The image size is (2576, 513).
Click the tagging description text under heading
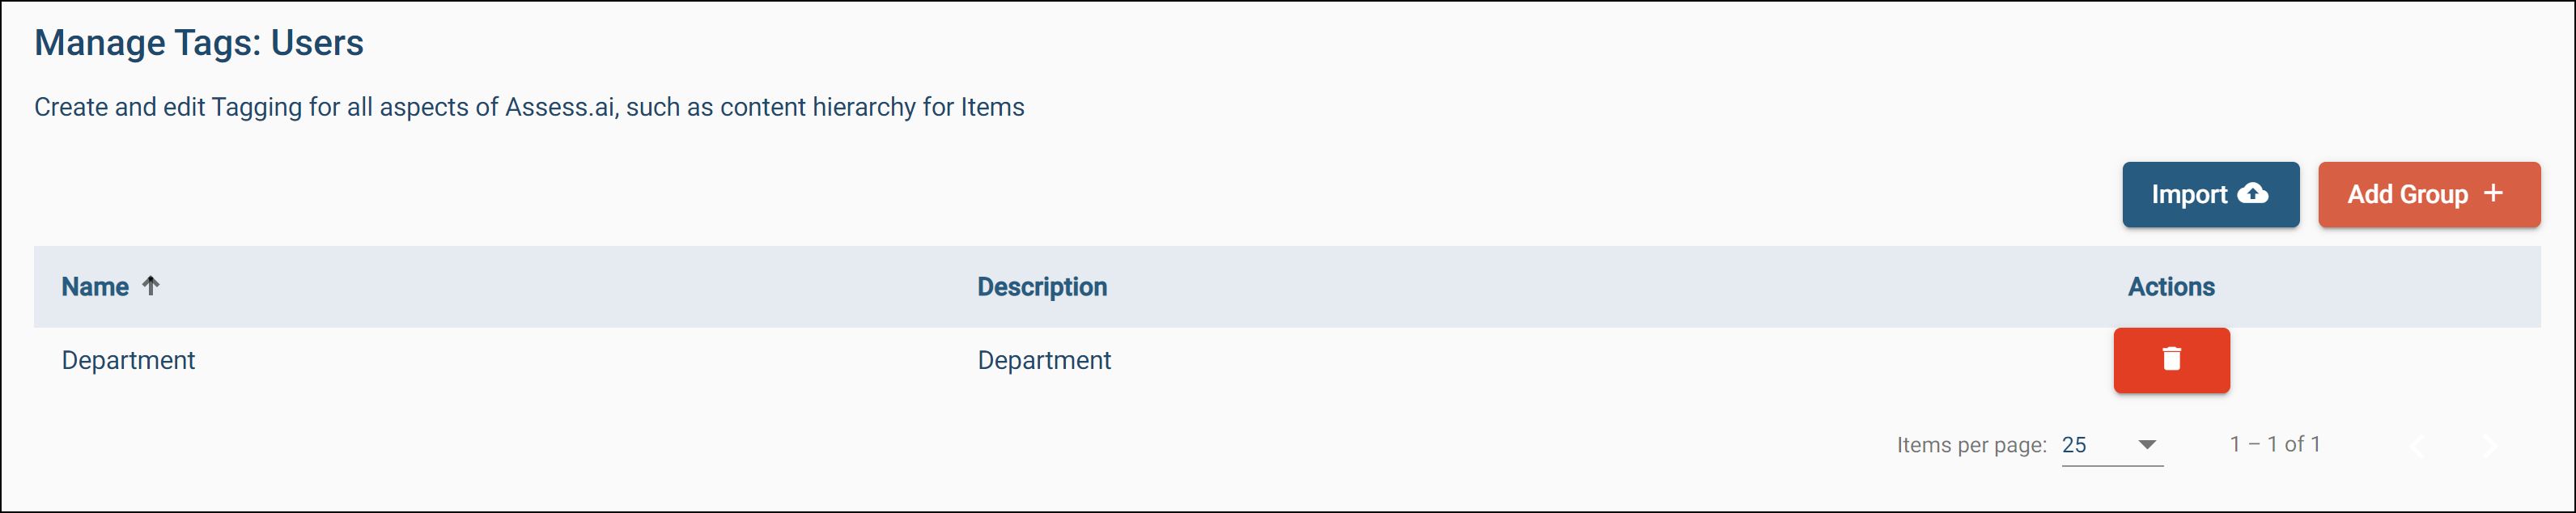[529, 107]
